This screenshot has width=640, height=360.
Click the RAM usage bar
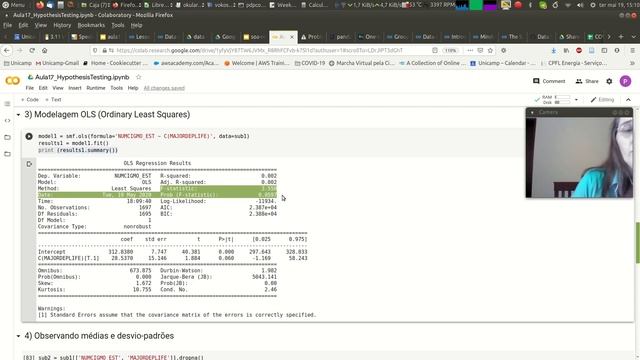[562, 97]
